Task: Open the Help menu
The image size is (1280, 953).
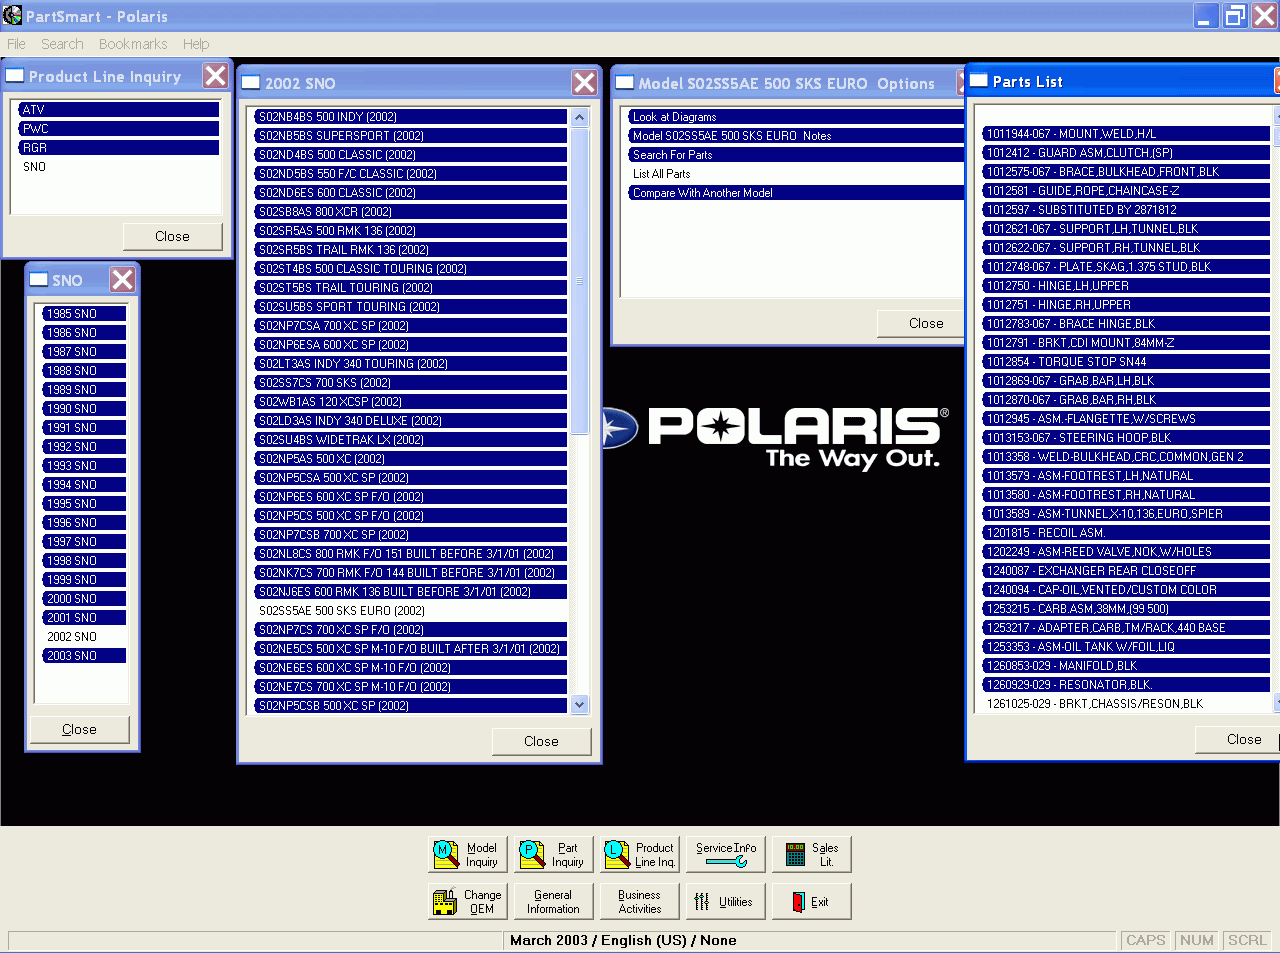Action: (196, 44)
